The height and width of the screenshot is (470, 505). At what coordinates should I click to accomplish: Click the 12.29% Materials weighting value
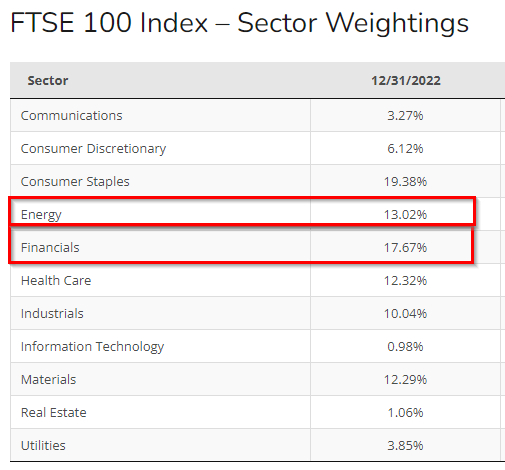tap(405, 379)
